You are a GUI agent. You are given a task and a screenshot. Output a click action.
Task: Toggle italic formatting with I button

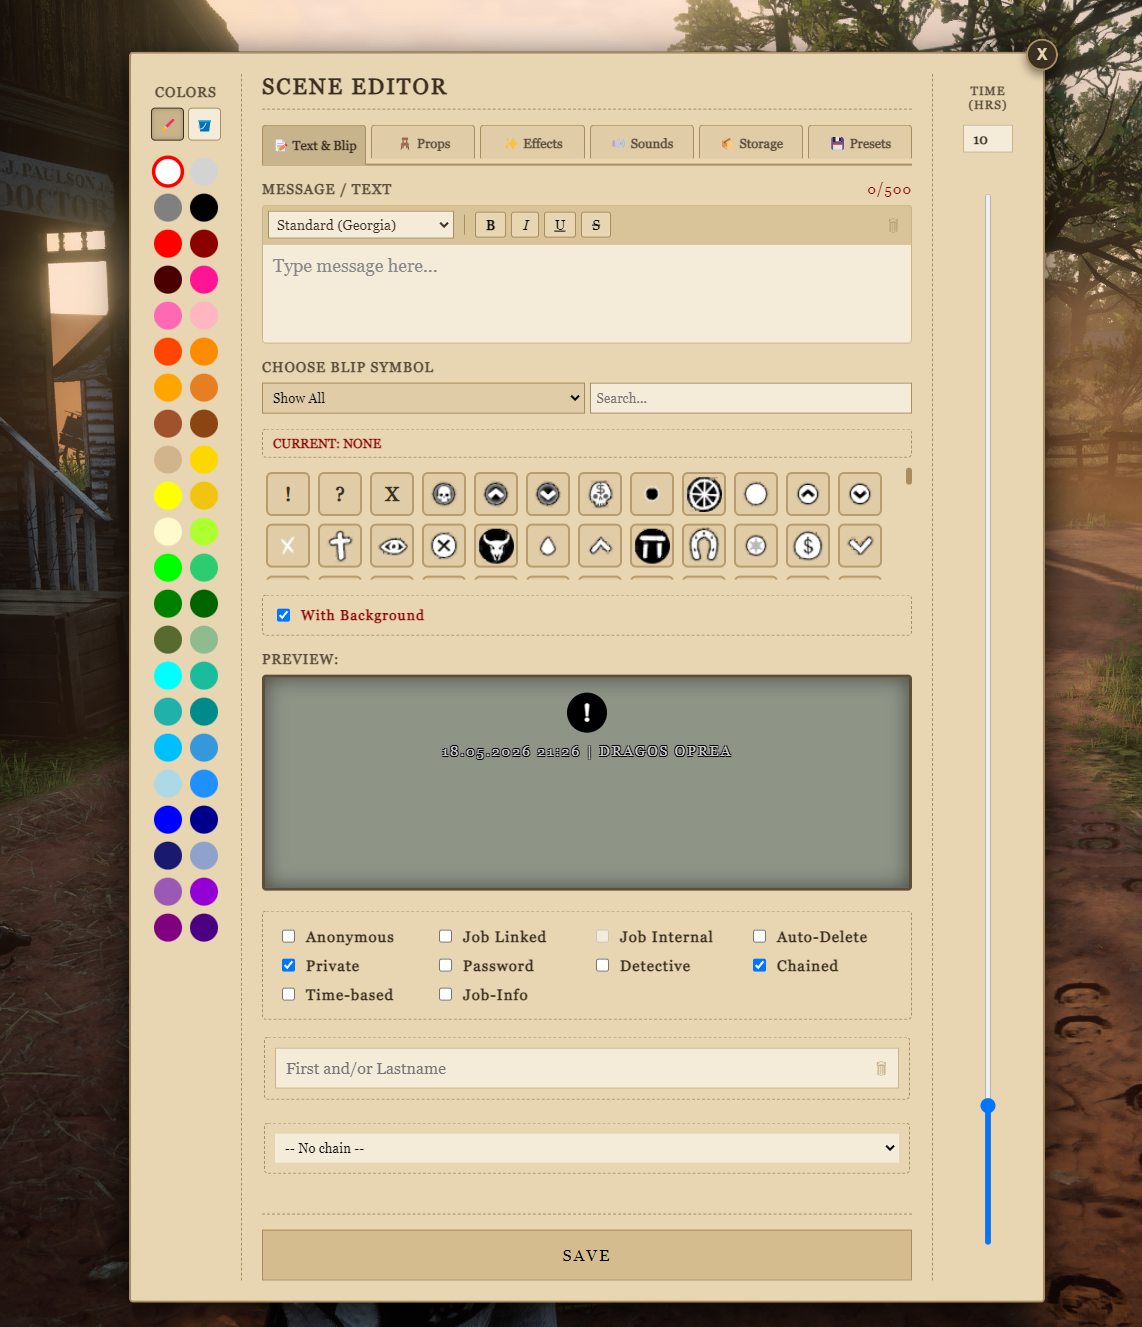[x=525, y=225]
